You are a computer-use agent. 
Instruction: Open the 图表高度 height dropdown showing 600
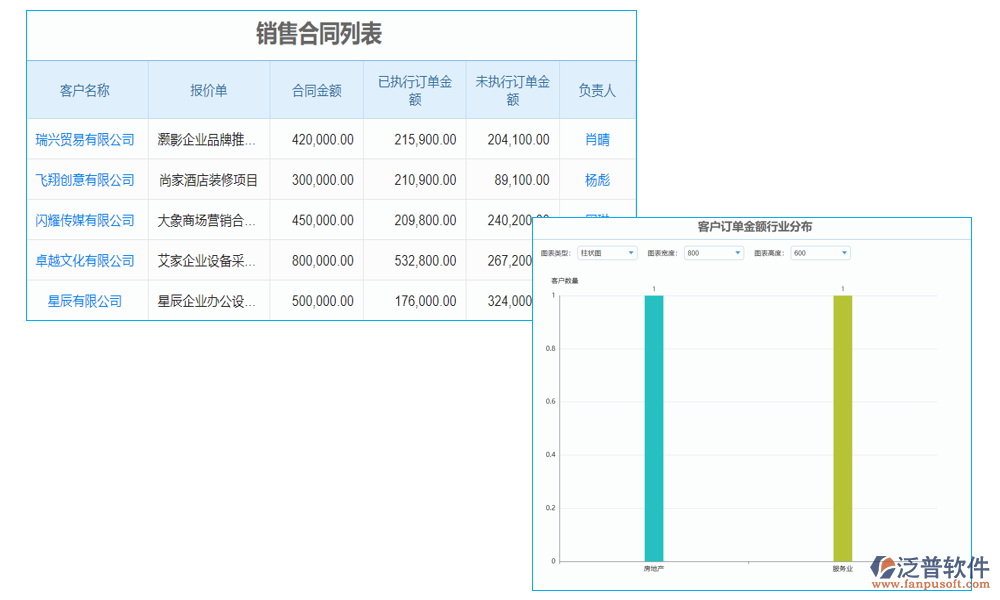coord(820,253)
